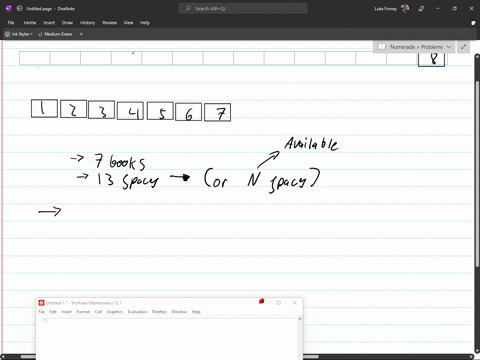Click Numerade > Problems breadcrumb text

(x=416, y=47)
